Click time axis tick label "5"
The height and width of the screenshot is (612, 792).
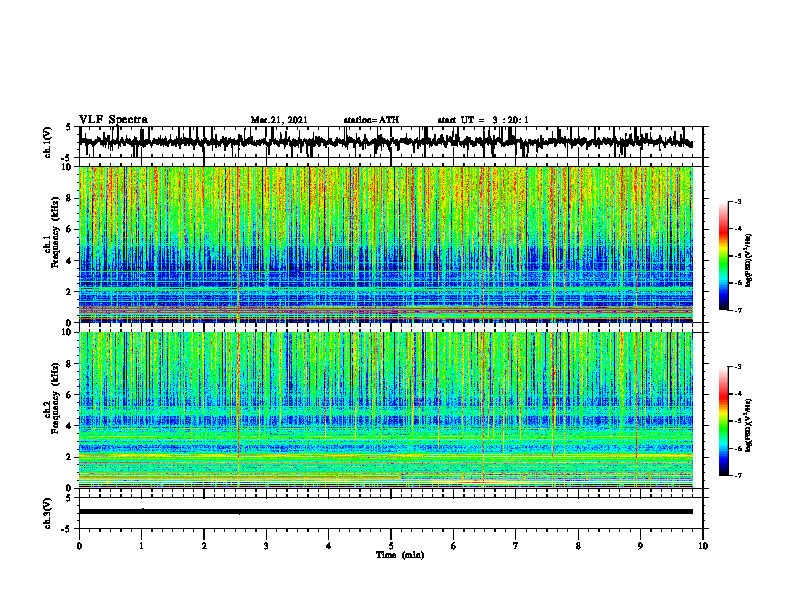[x=391, y=546]
